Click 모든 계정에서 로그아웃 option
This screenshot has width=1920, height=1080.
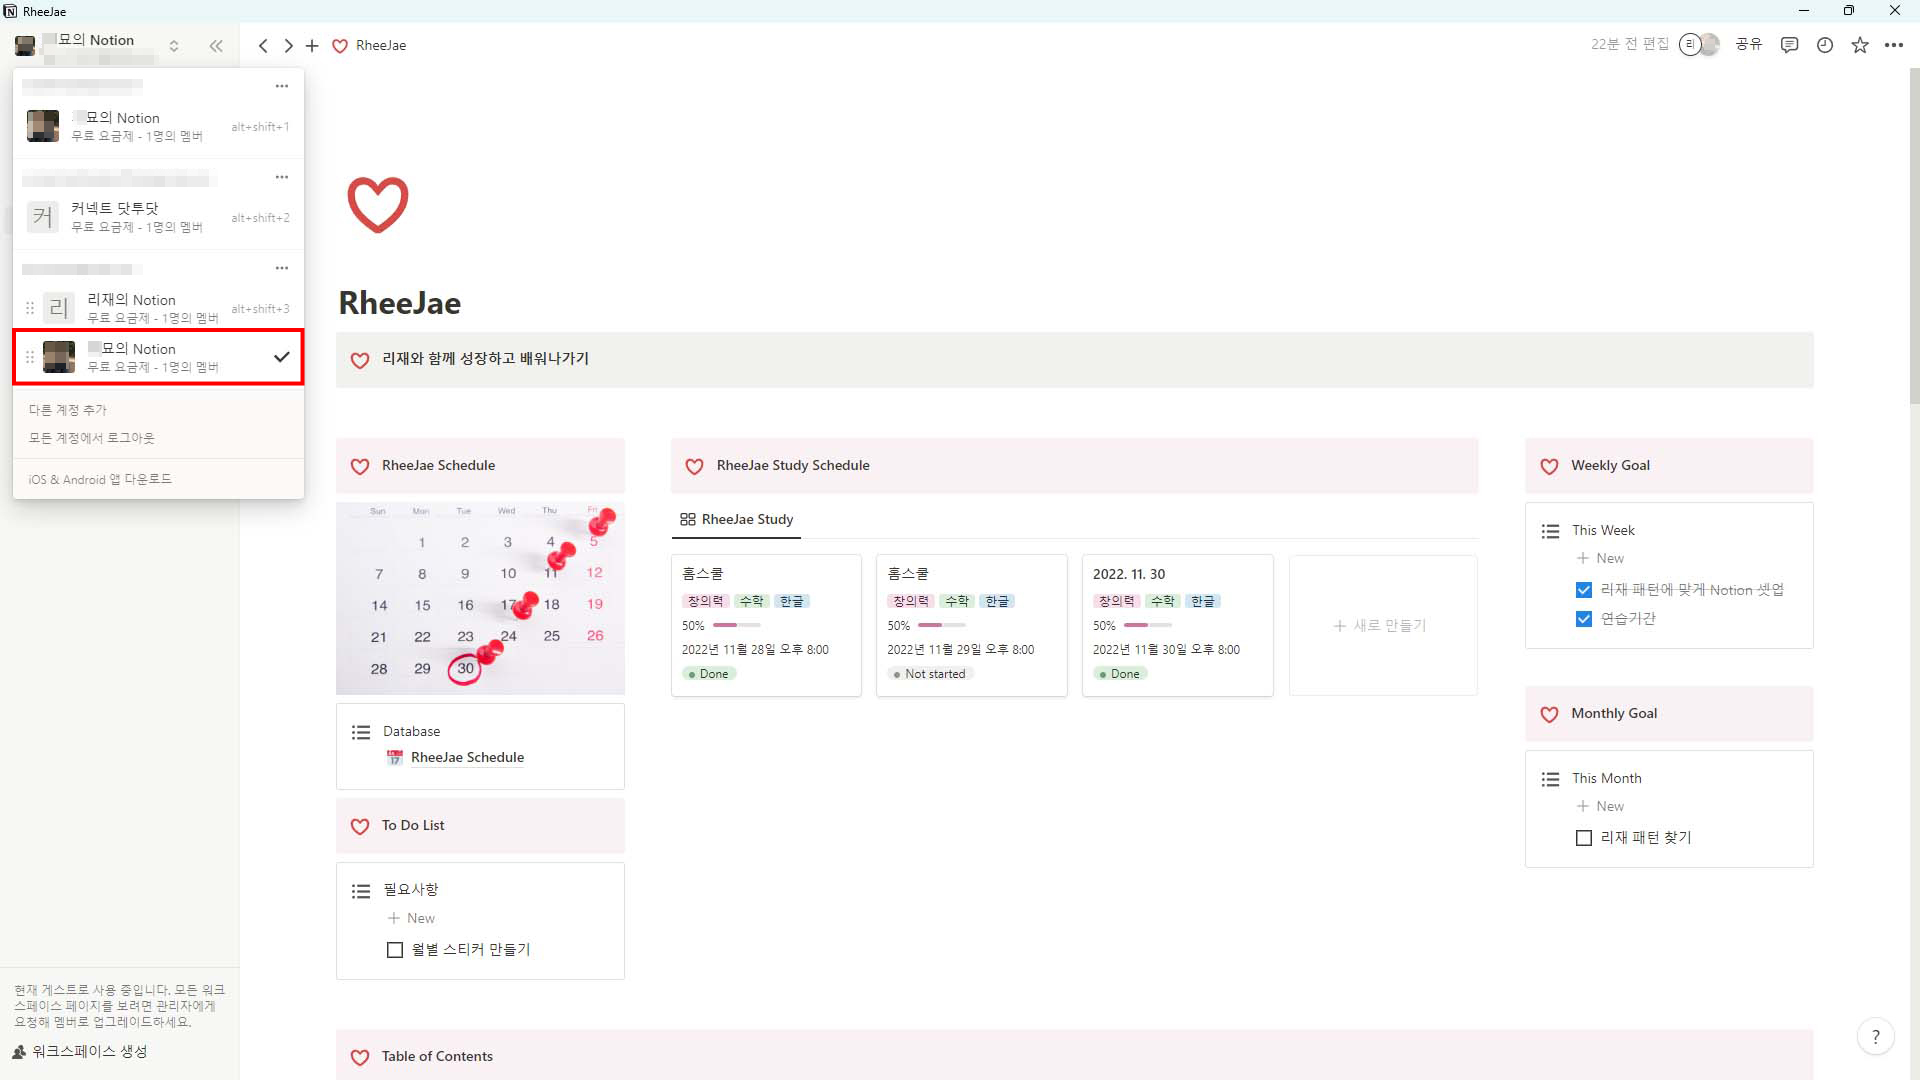point(91,438)
